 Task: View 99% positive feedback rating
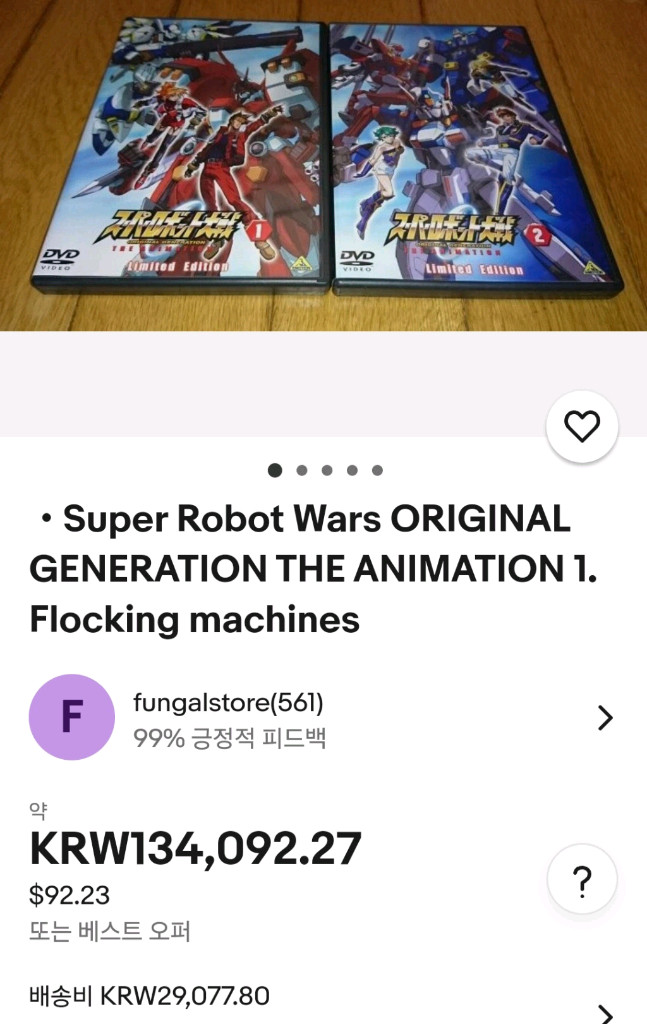(x=230, y=738)
